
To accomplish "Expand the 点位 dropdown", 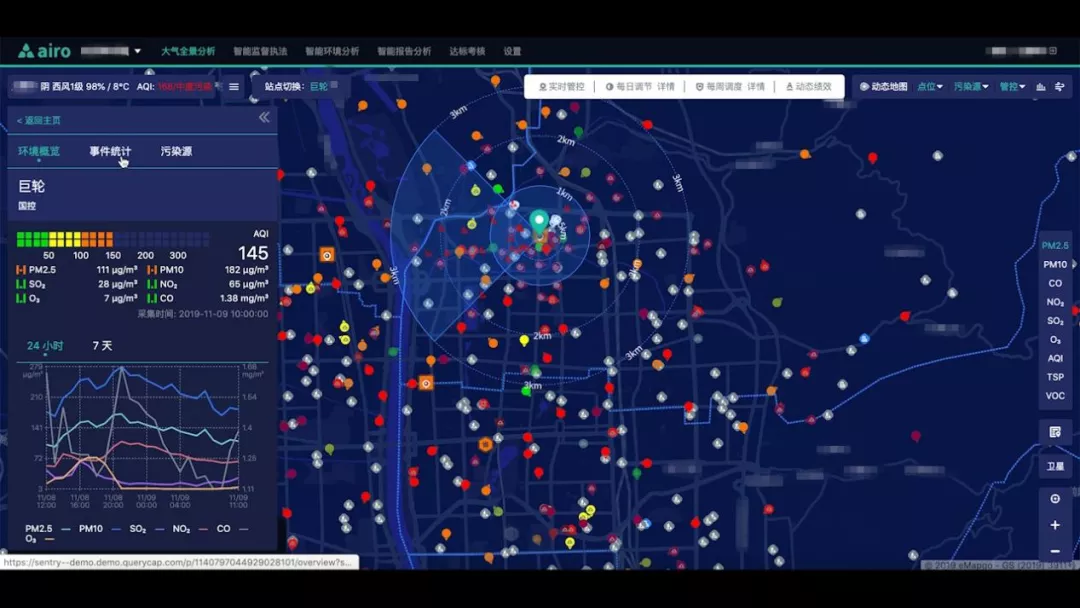I will pos(930,87).
